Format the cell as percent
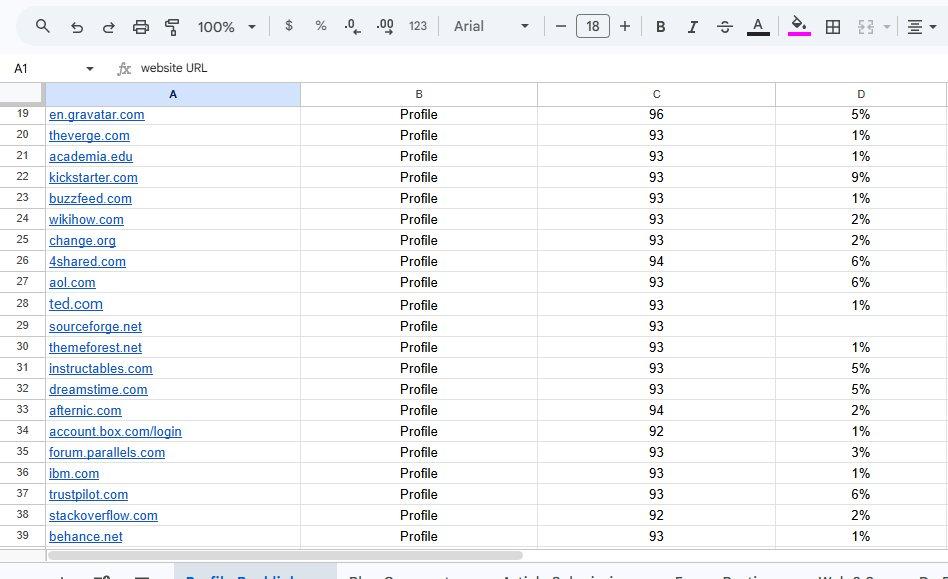 pyautogui.click(x=321, y=26)
